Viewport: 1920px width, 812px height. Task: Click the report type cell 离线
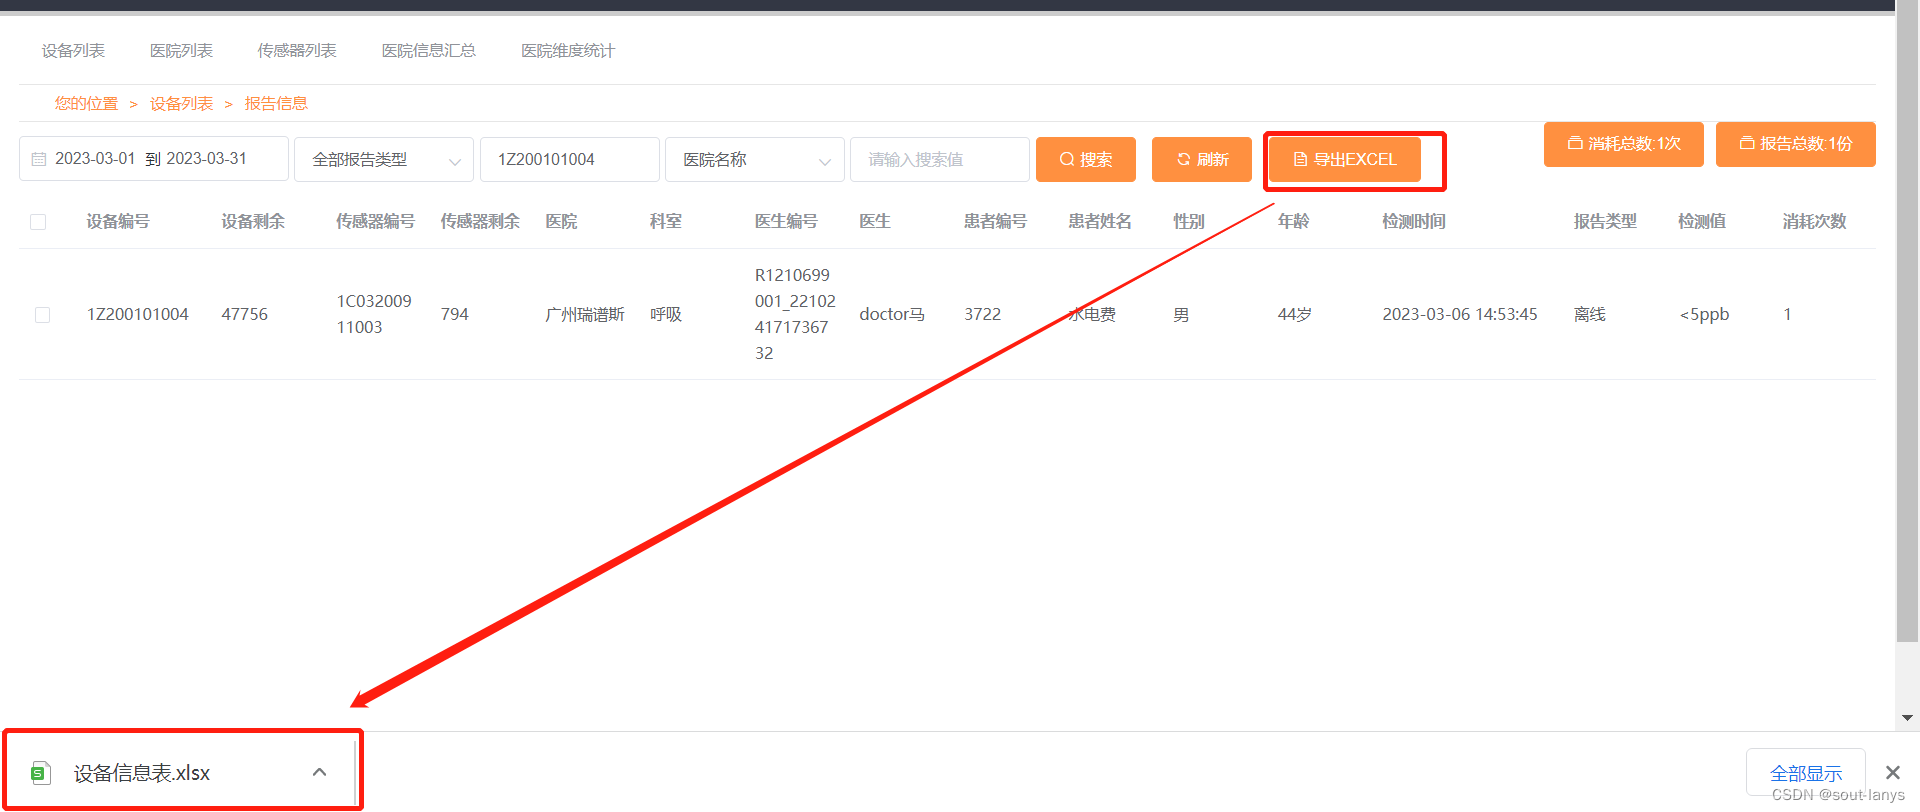(1589, 315)
